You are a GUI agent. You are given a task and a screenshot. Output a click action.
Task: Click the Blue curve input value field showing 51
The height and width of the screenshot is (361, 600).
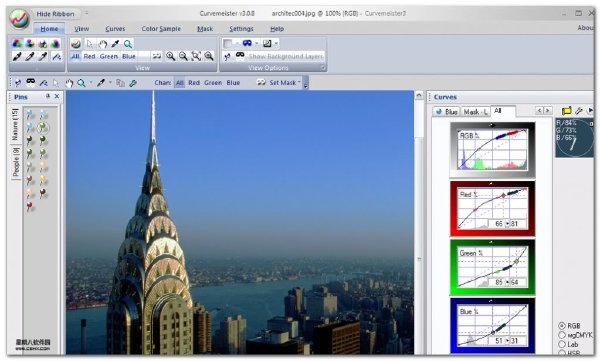(x=497, y=341)
